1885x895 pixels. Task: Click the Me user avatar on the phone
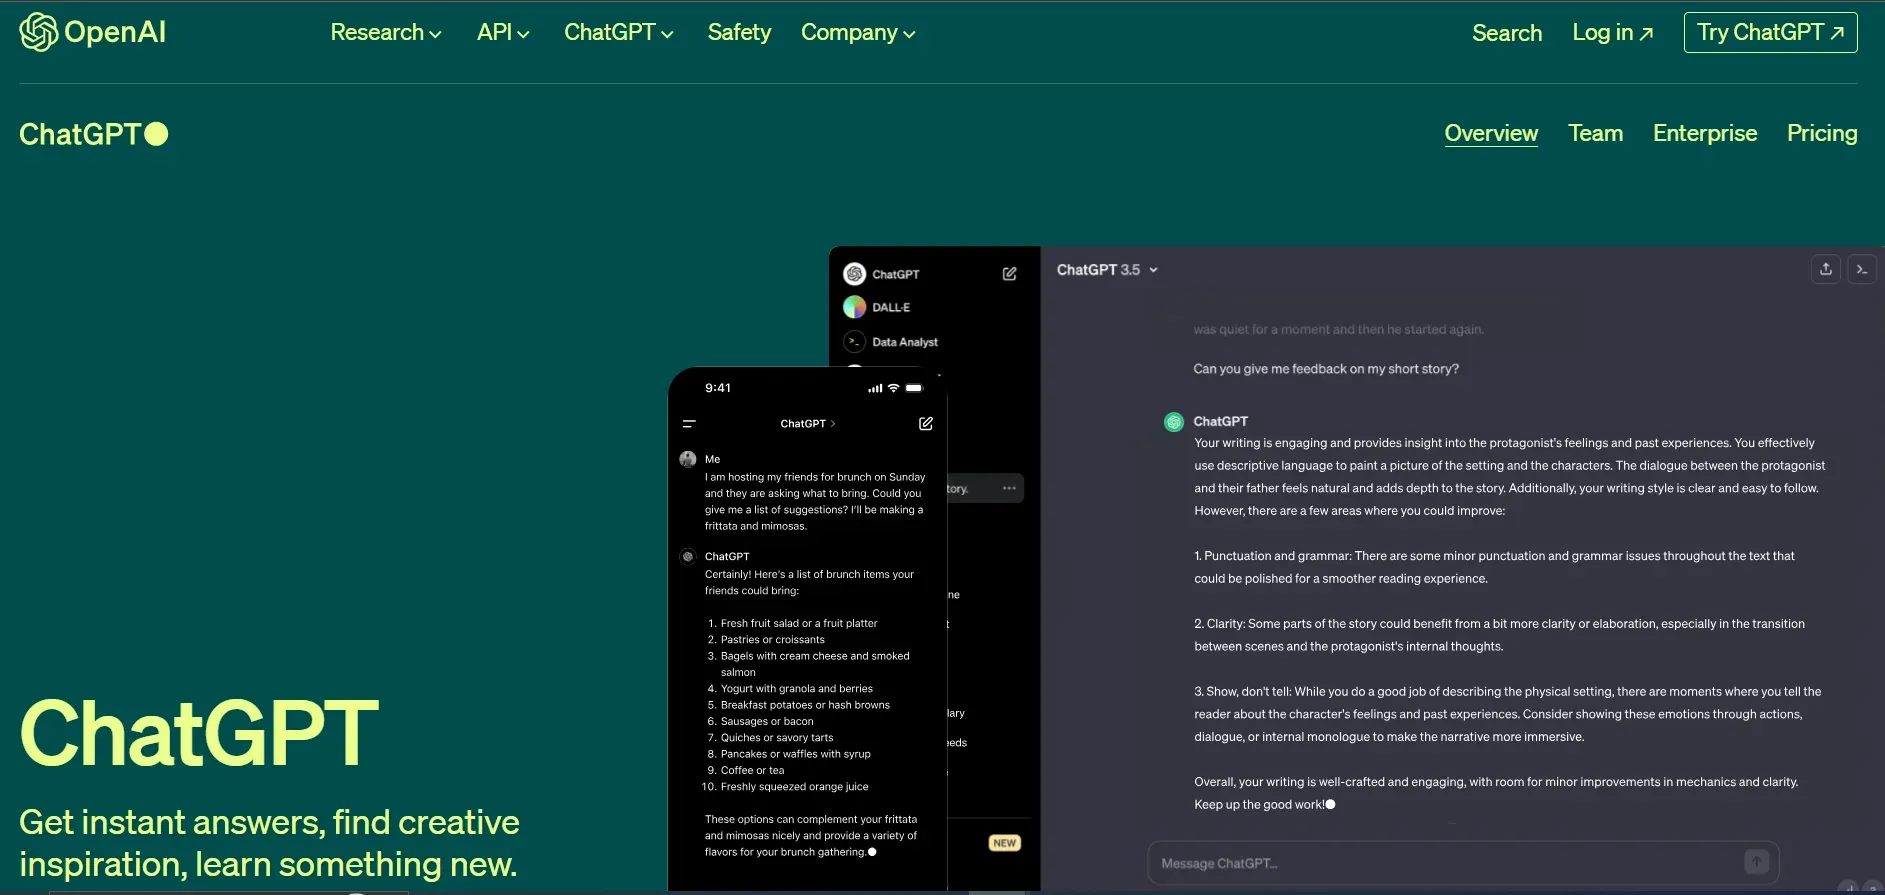pyautogui.click(x=688, y=459)
